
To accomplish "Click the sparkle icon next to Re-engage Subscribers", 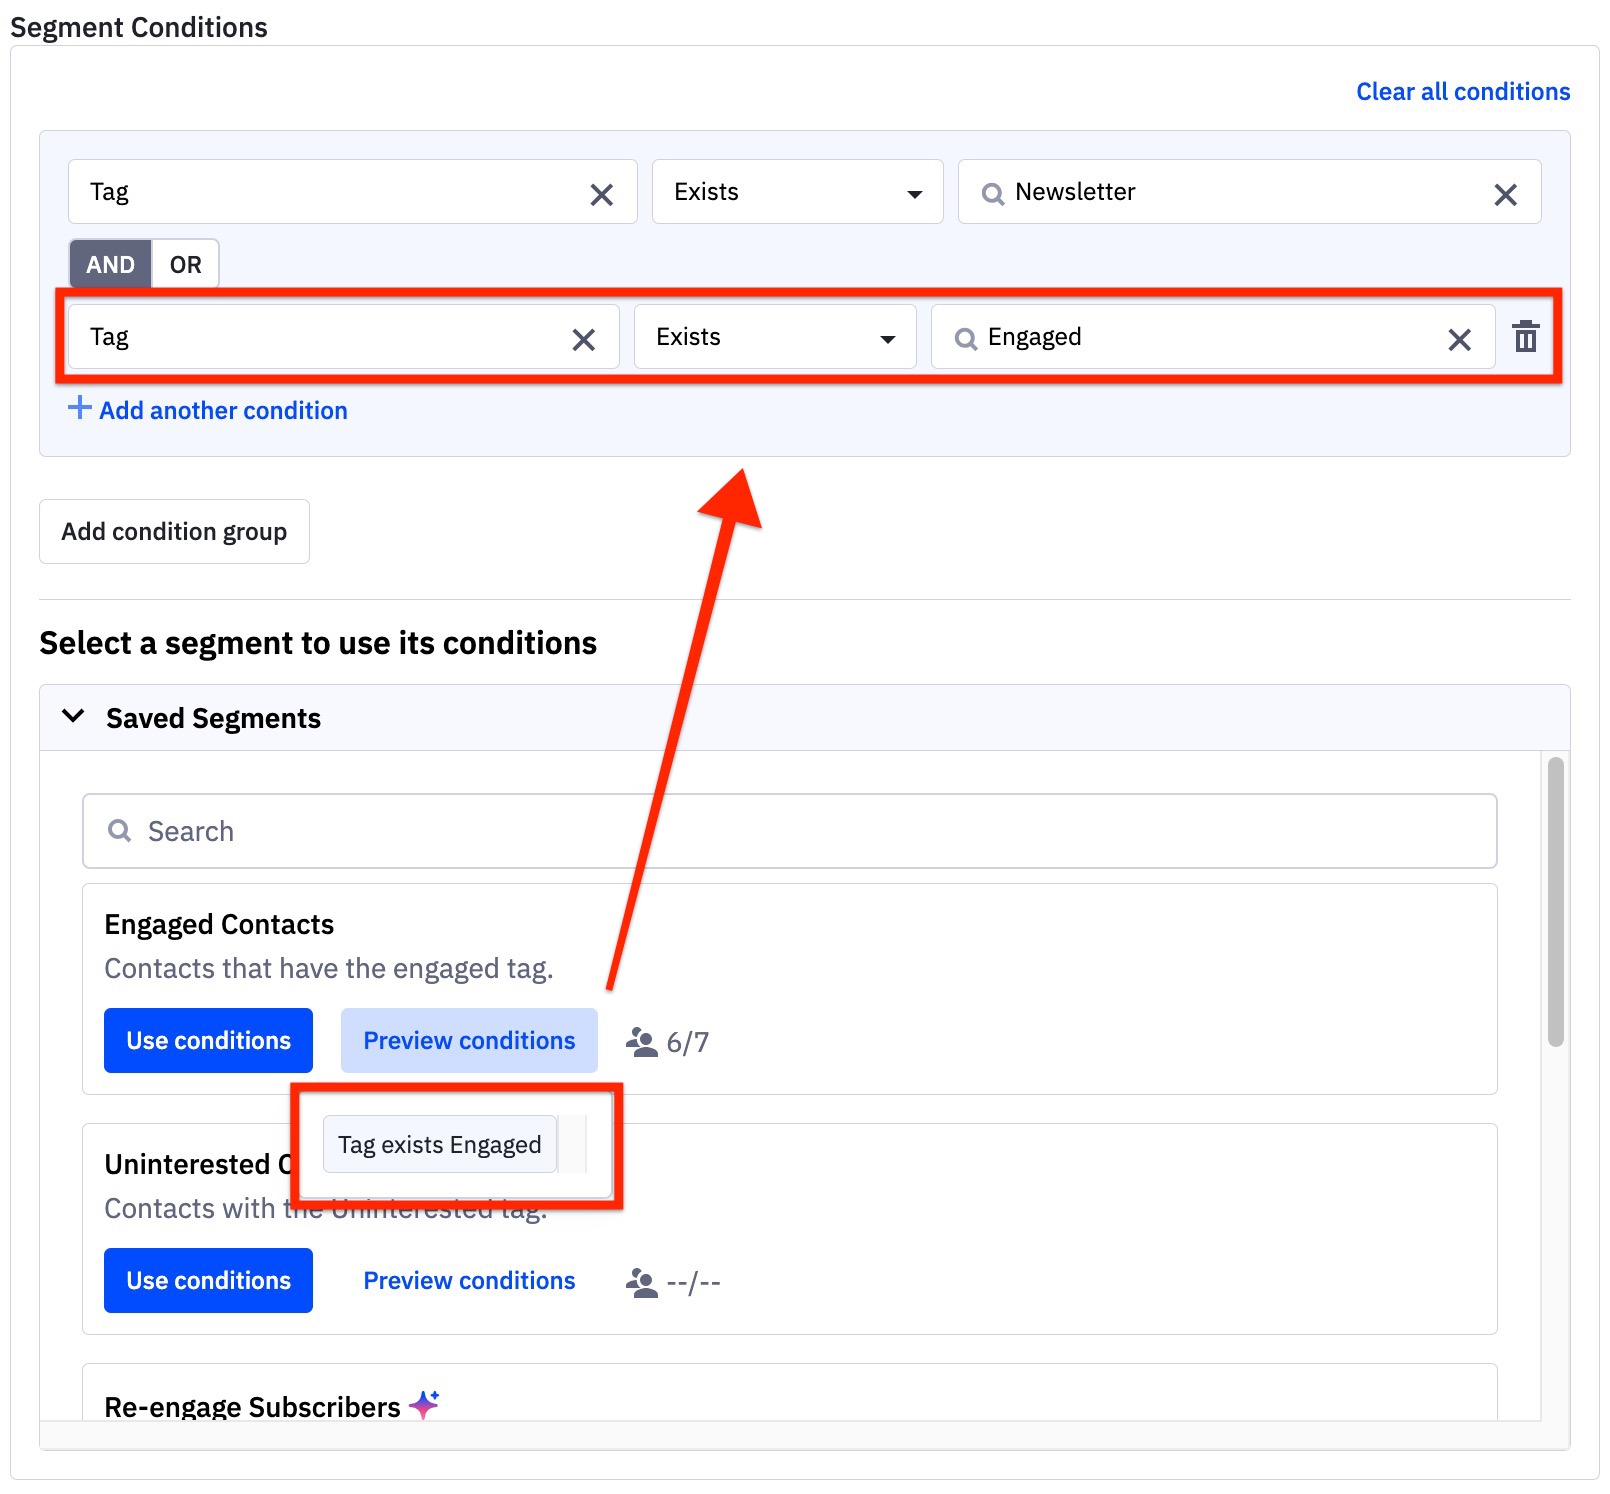I will pyautogui.click(x=424, y=1404).
